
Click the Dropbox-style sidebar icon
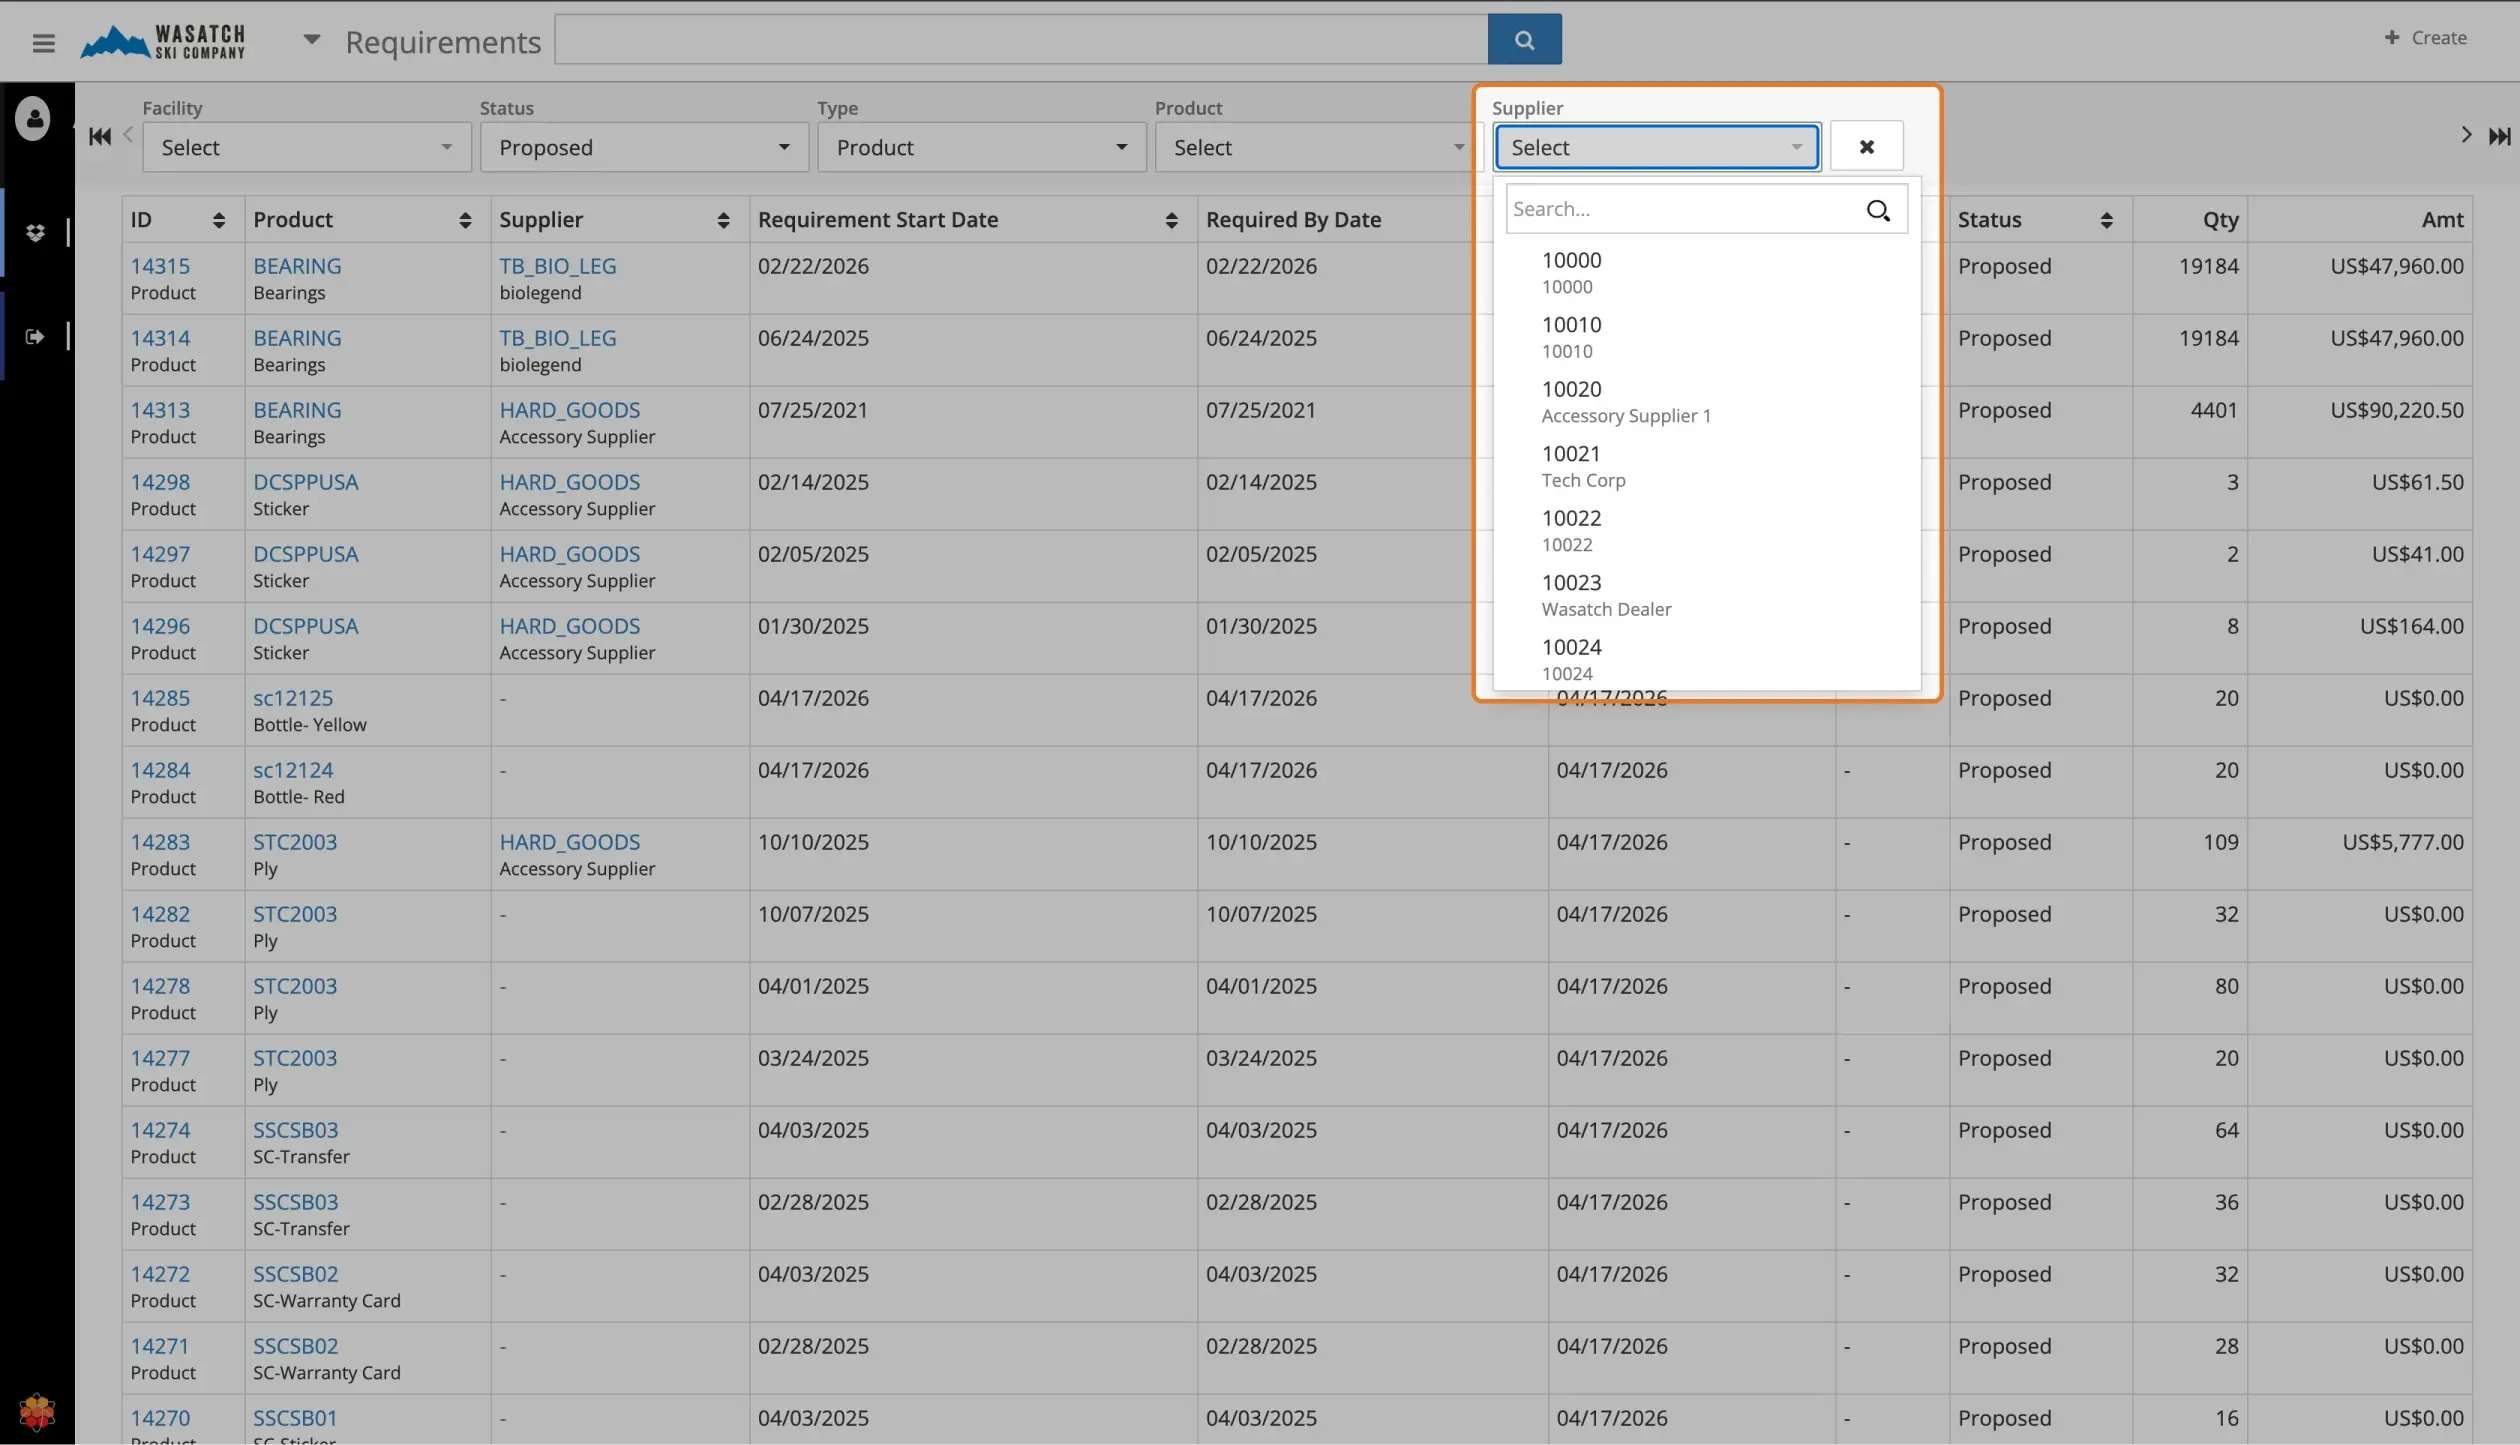point(35,233)
